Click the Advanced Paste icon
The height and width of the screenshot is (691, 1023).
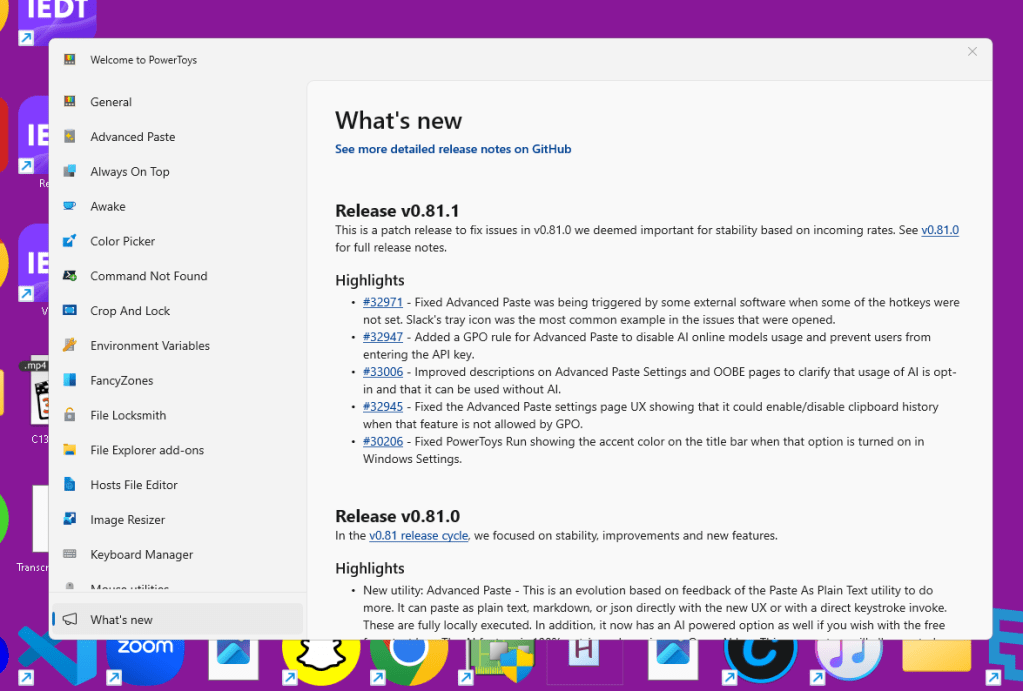pos(70,136)
